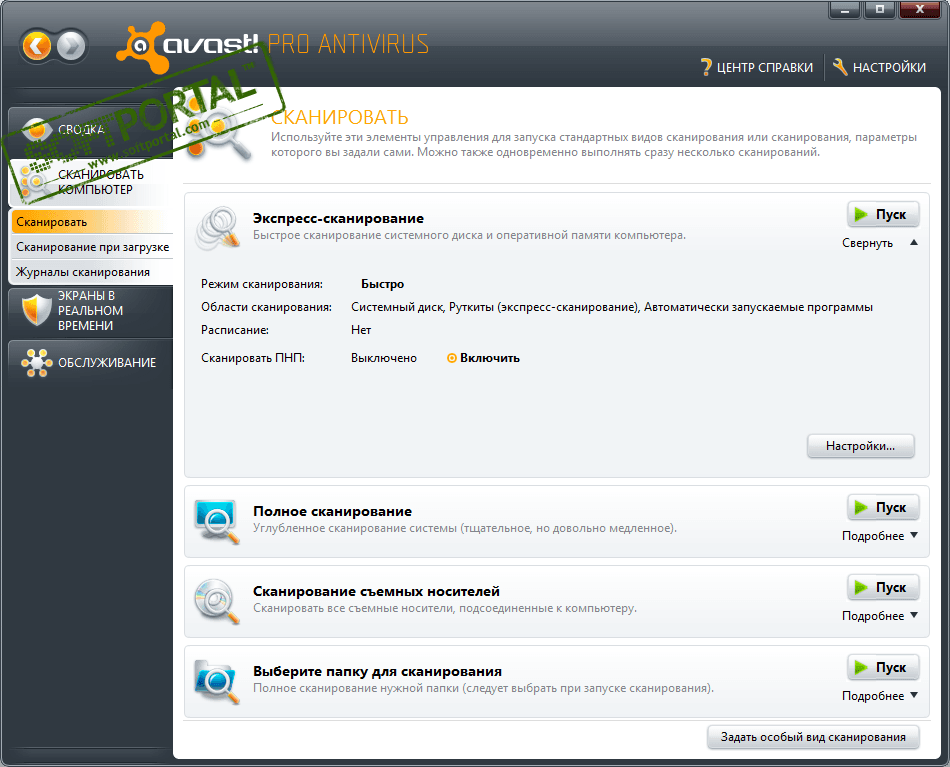Click the real-time shields shield icon
The image size is (950, 767).
36,310
